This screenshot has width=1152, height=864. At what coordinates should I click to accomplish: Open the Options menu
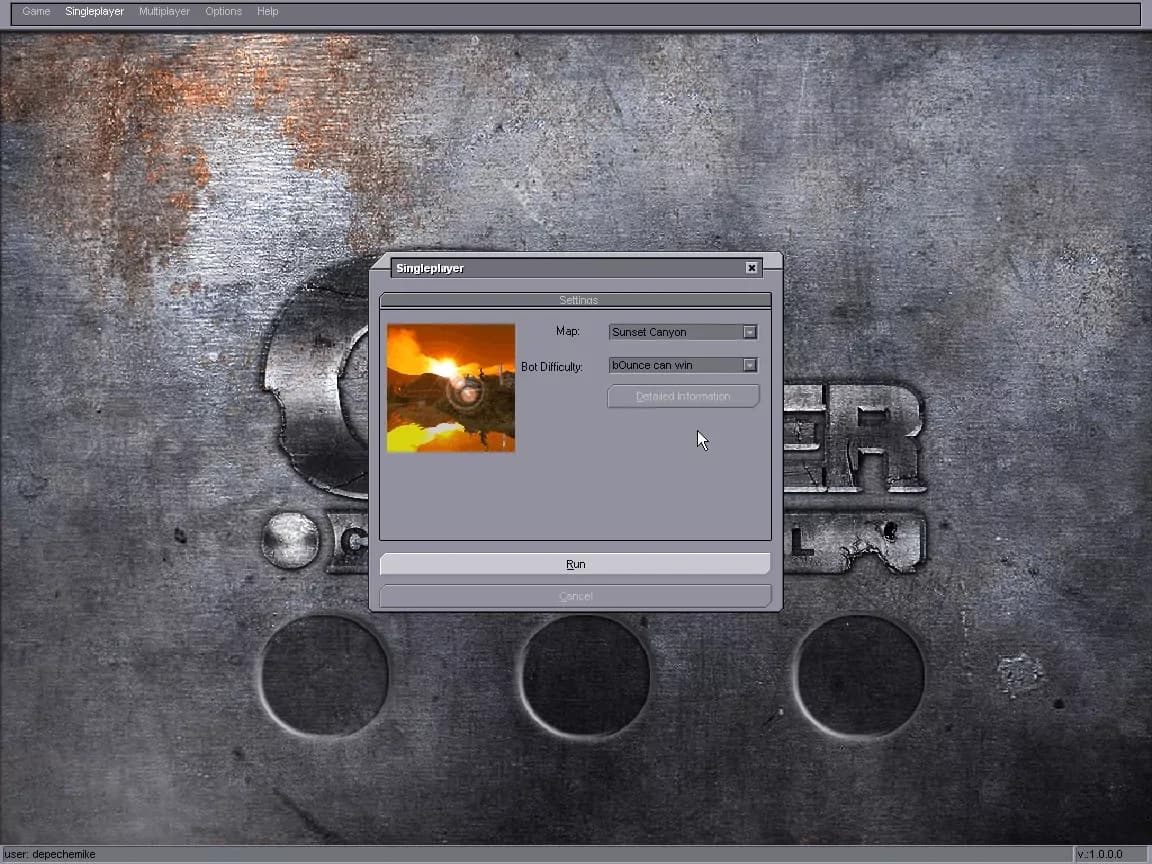[223, 12]
